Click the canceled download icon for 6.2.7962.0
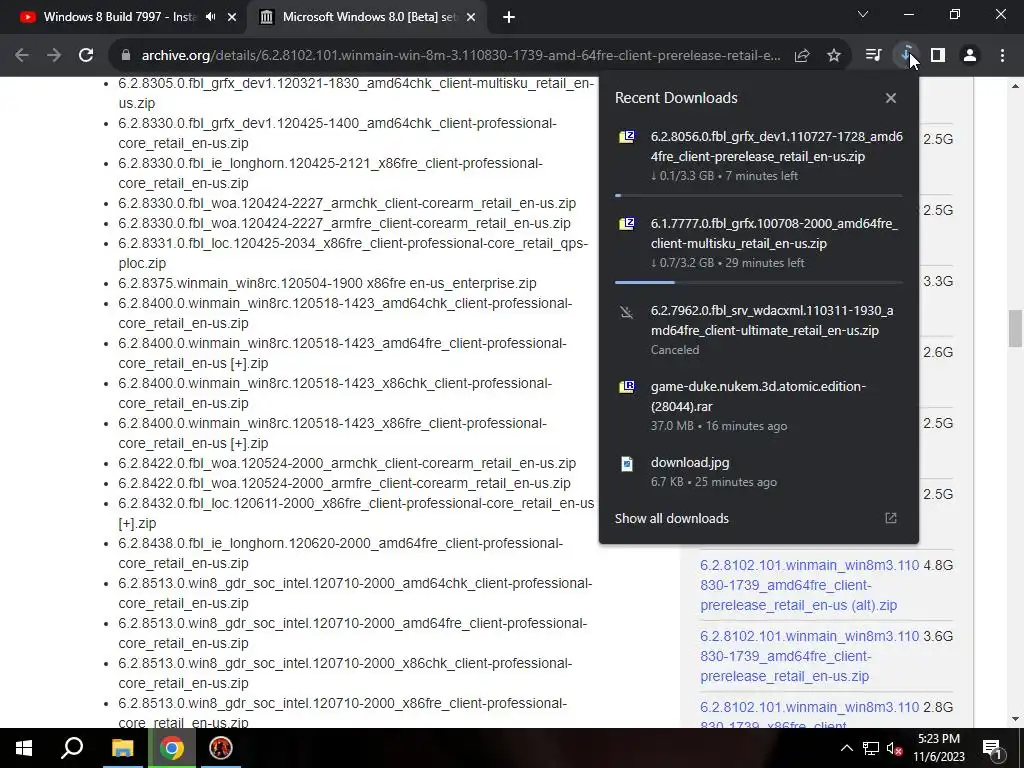Viewport: 1024px width, 768px height. tap(626, 312)
